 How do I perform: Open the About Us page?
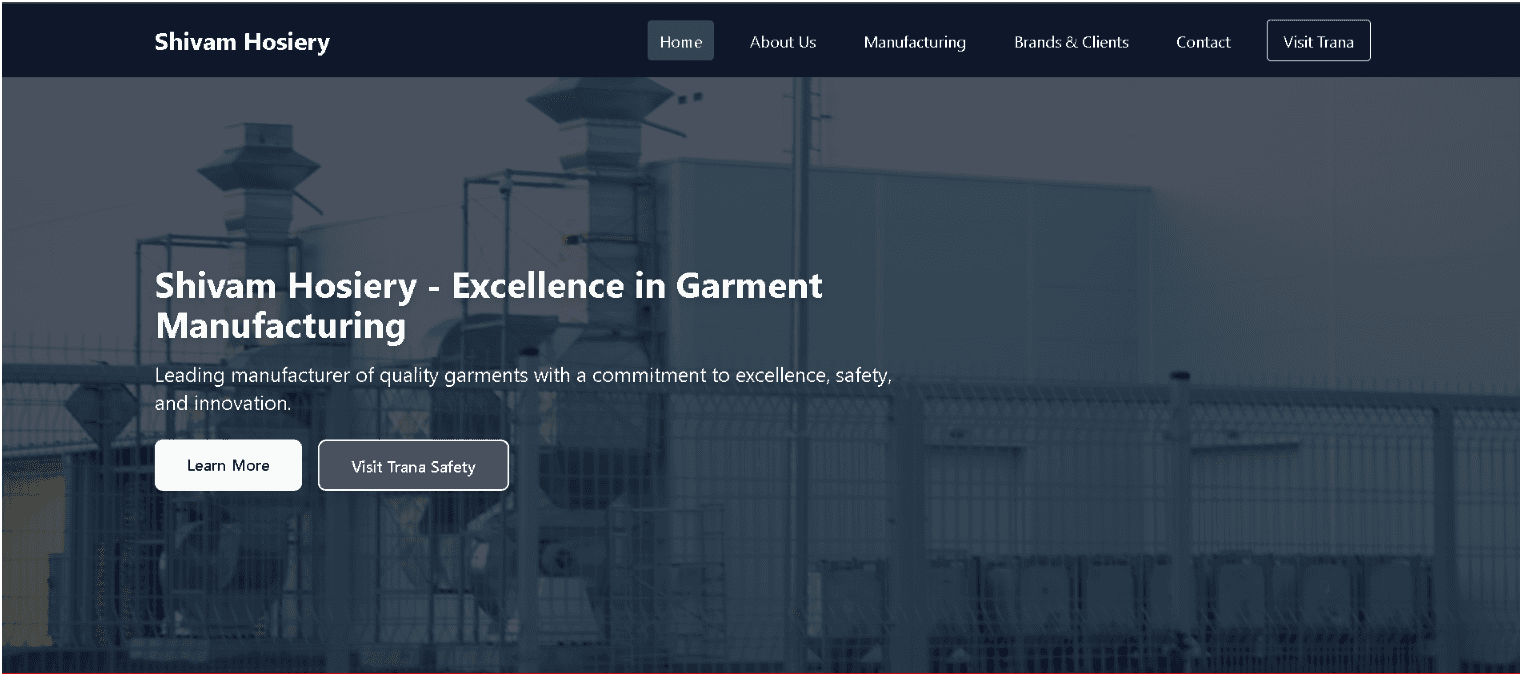pyautogui.click(x=783, y=41)
